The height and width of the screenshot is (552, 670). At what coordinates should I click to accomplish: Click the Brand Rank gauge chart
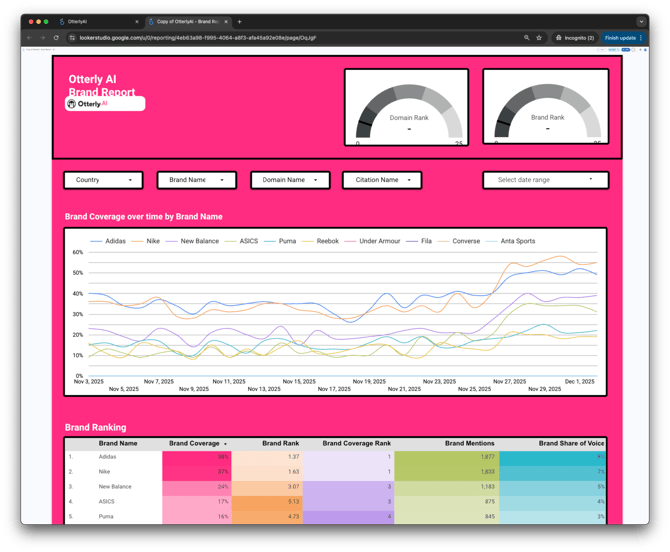tap(546, 106)
